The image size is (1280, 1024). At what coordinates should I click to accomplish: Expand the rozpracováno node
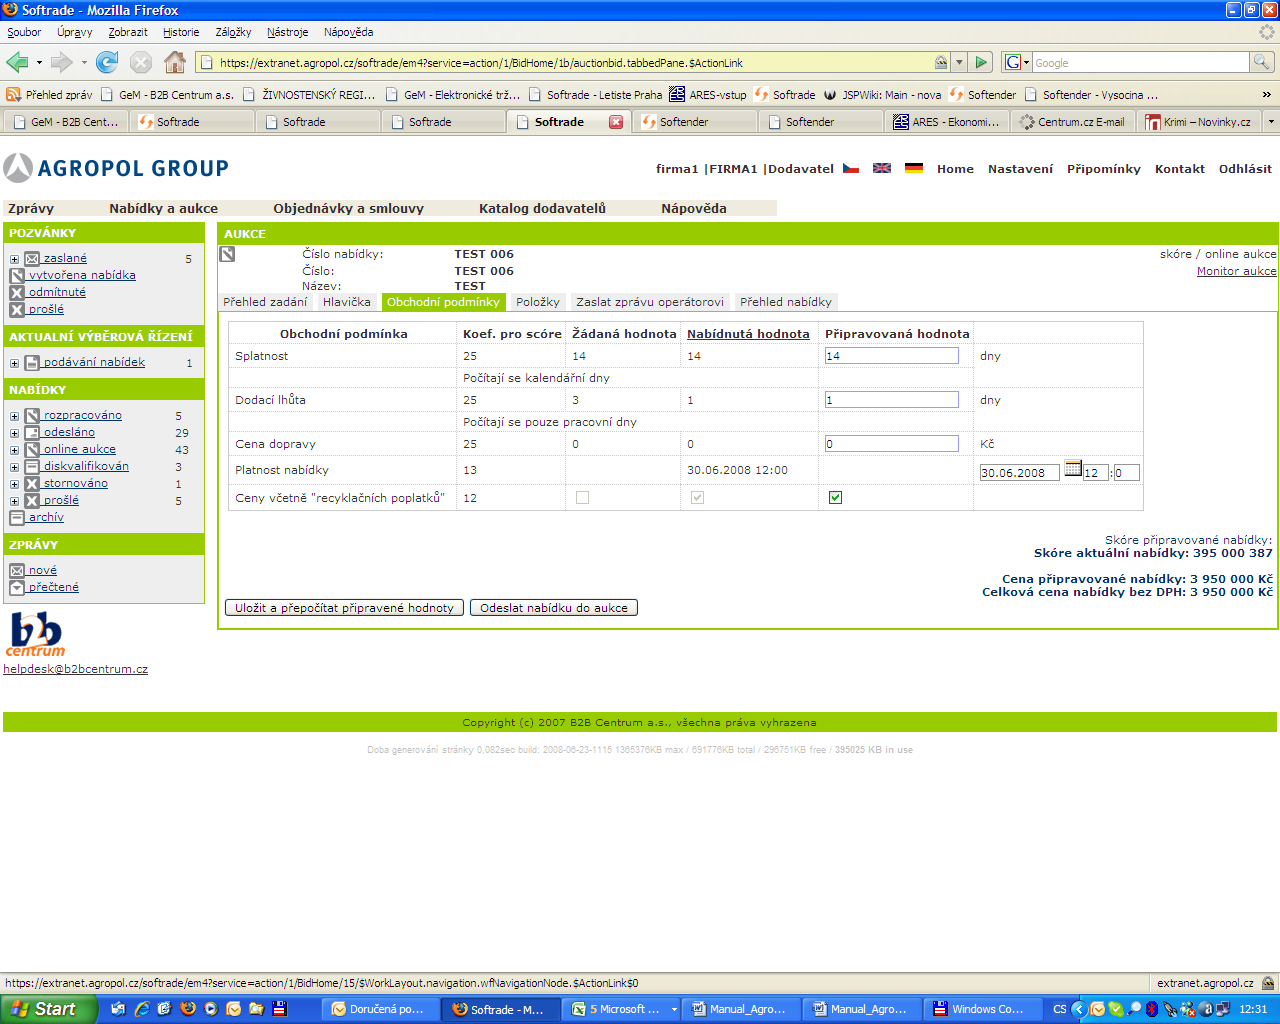coord(15,417)
